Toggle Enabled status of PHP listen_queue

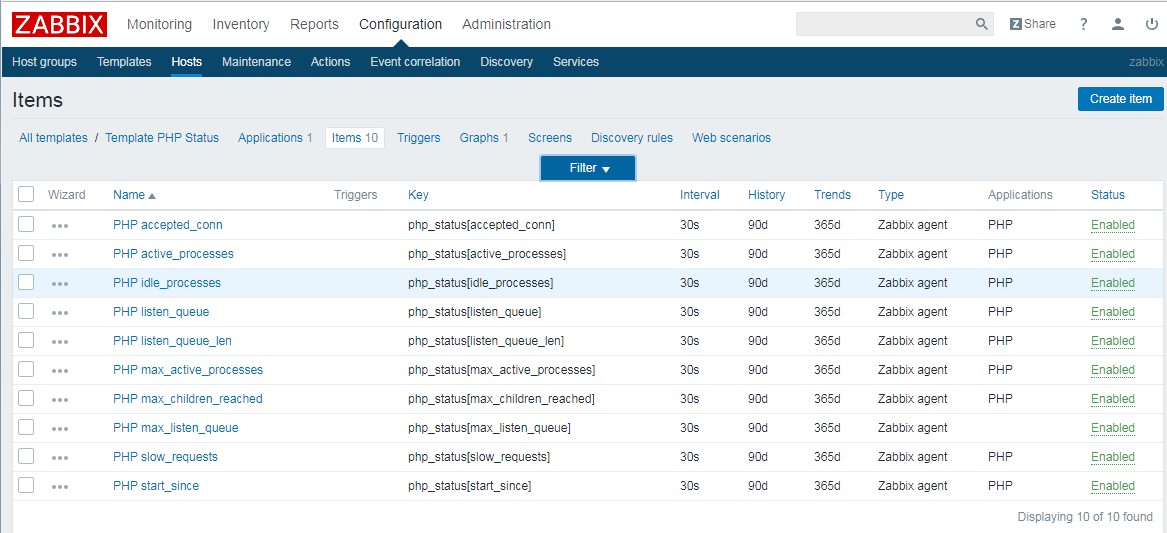(x=1112, y=312)
